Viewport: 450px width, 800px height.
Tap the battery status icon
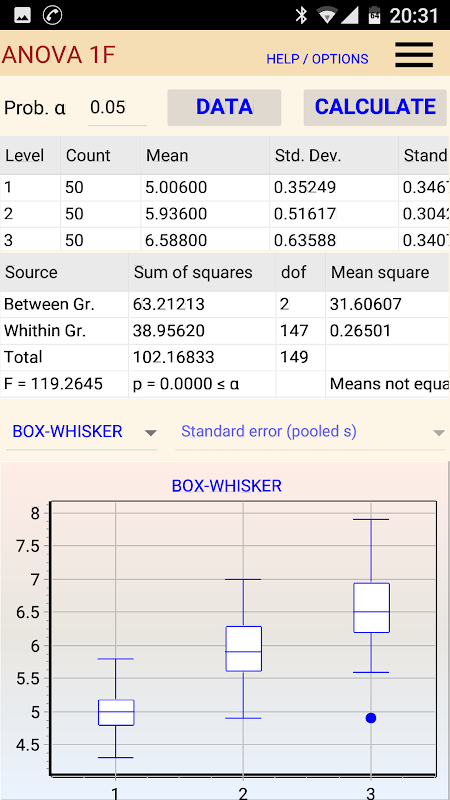coord(374,15)
